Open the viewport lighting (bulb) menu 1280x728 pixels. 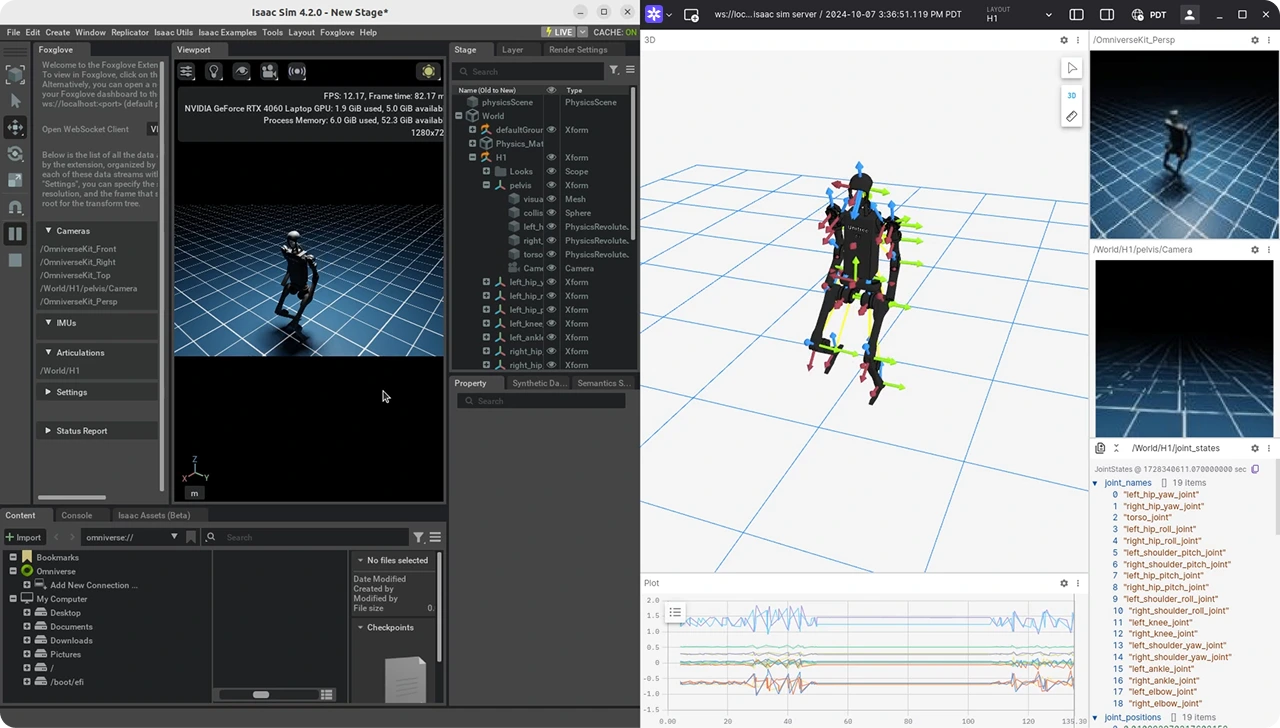pyautogui.click(x=213, y=71)
